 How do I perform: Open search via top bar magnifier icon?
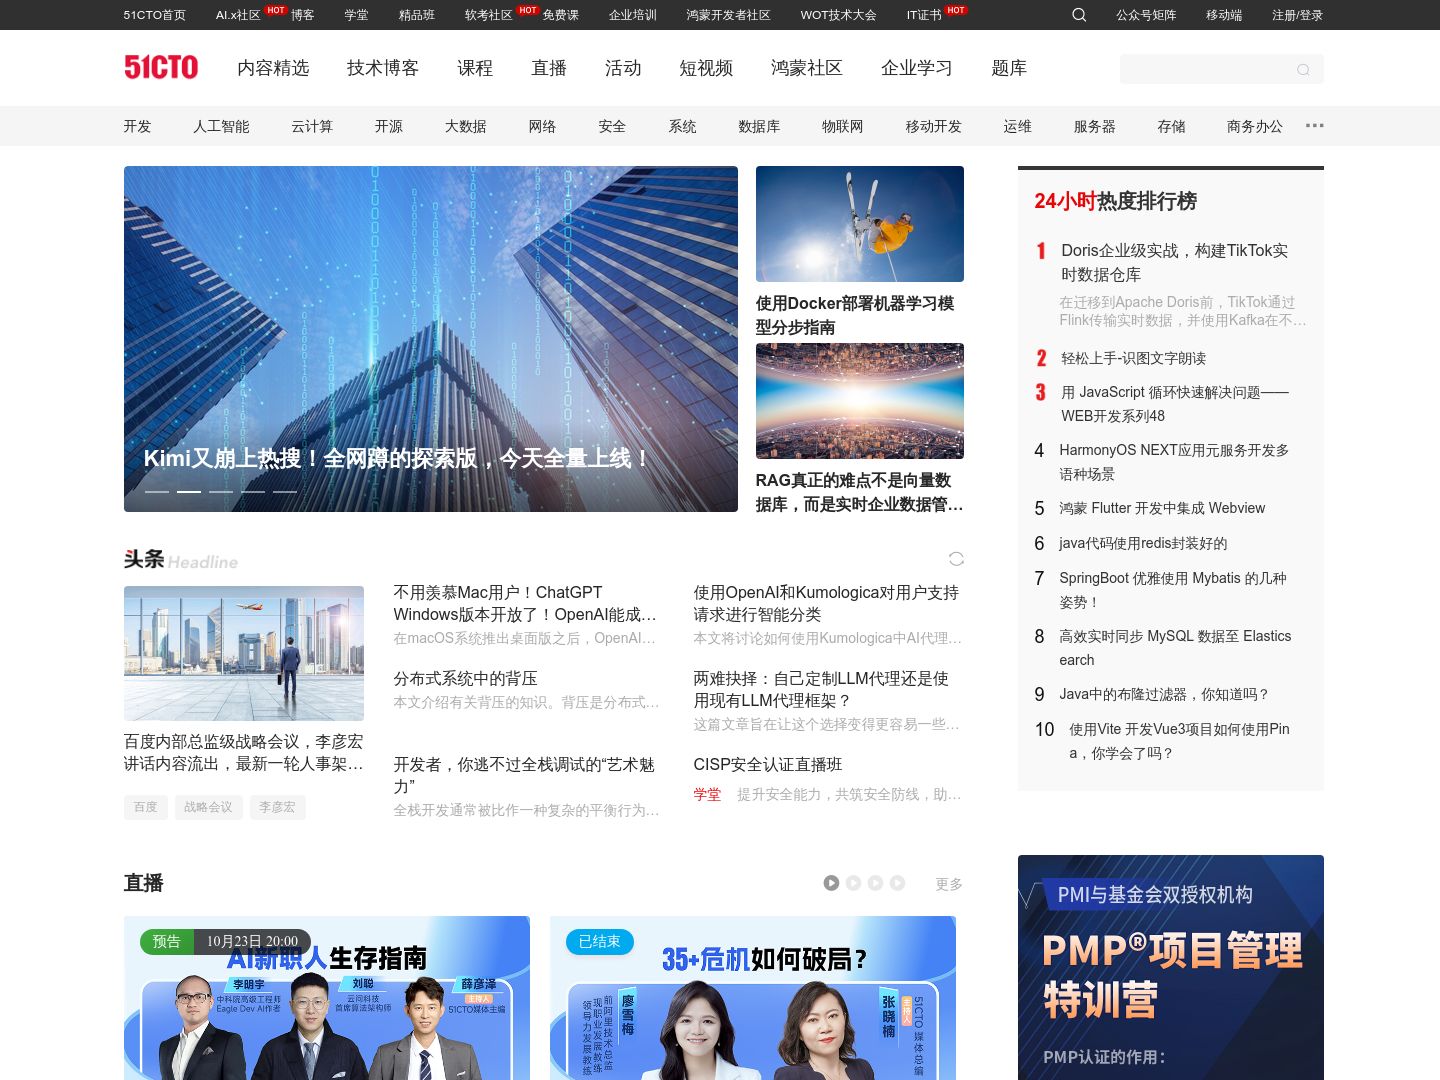pos(1079,15)
